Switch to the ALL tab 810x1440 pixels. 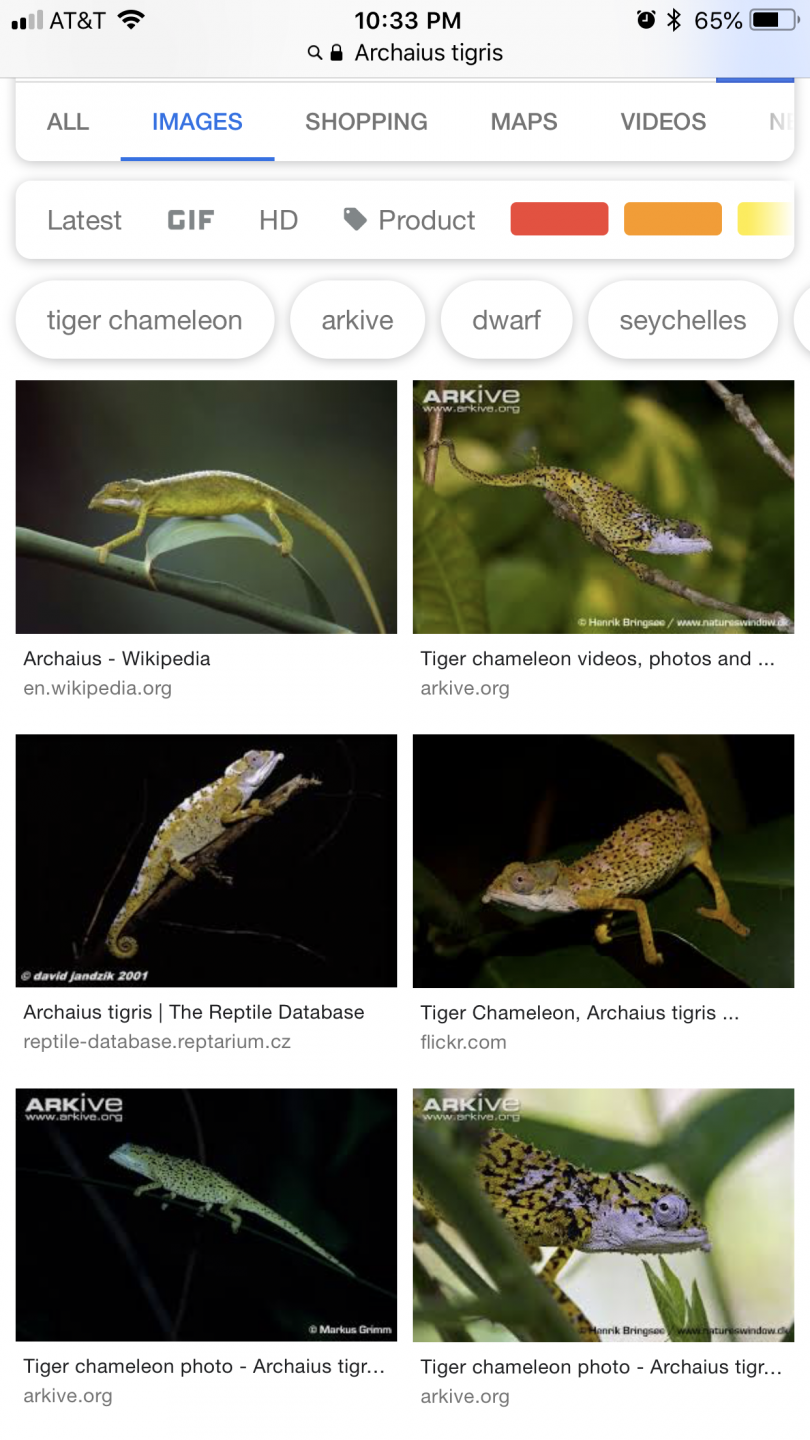pyautogui.click(x=68, y=122)
